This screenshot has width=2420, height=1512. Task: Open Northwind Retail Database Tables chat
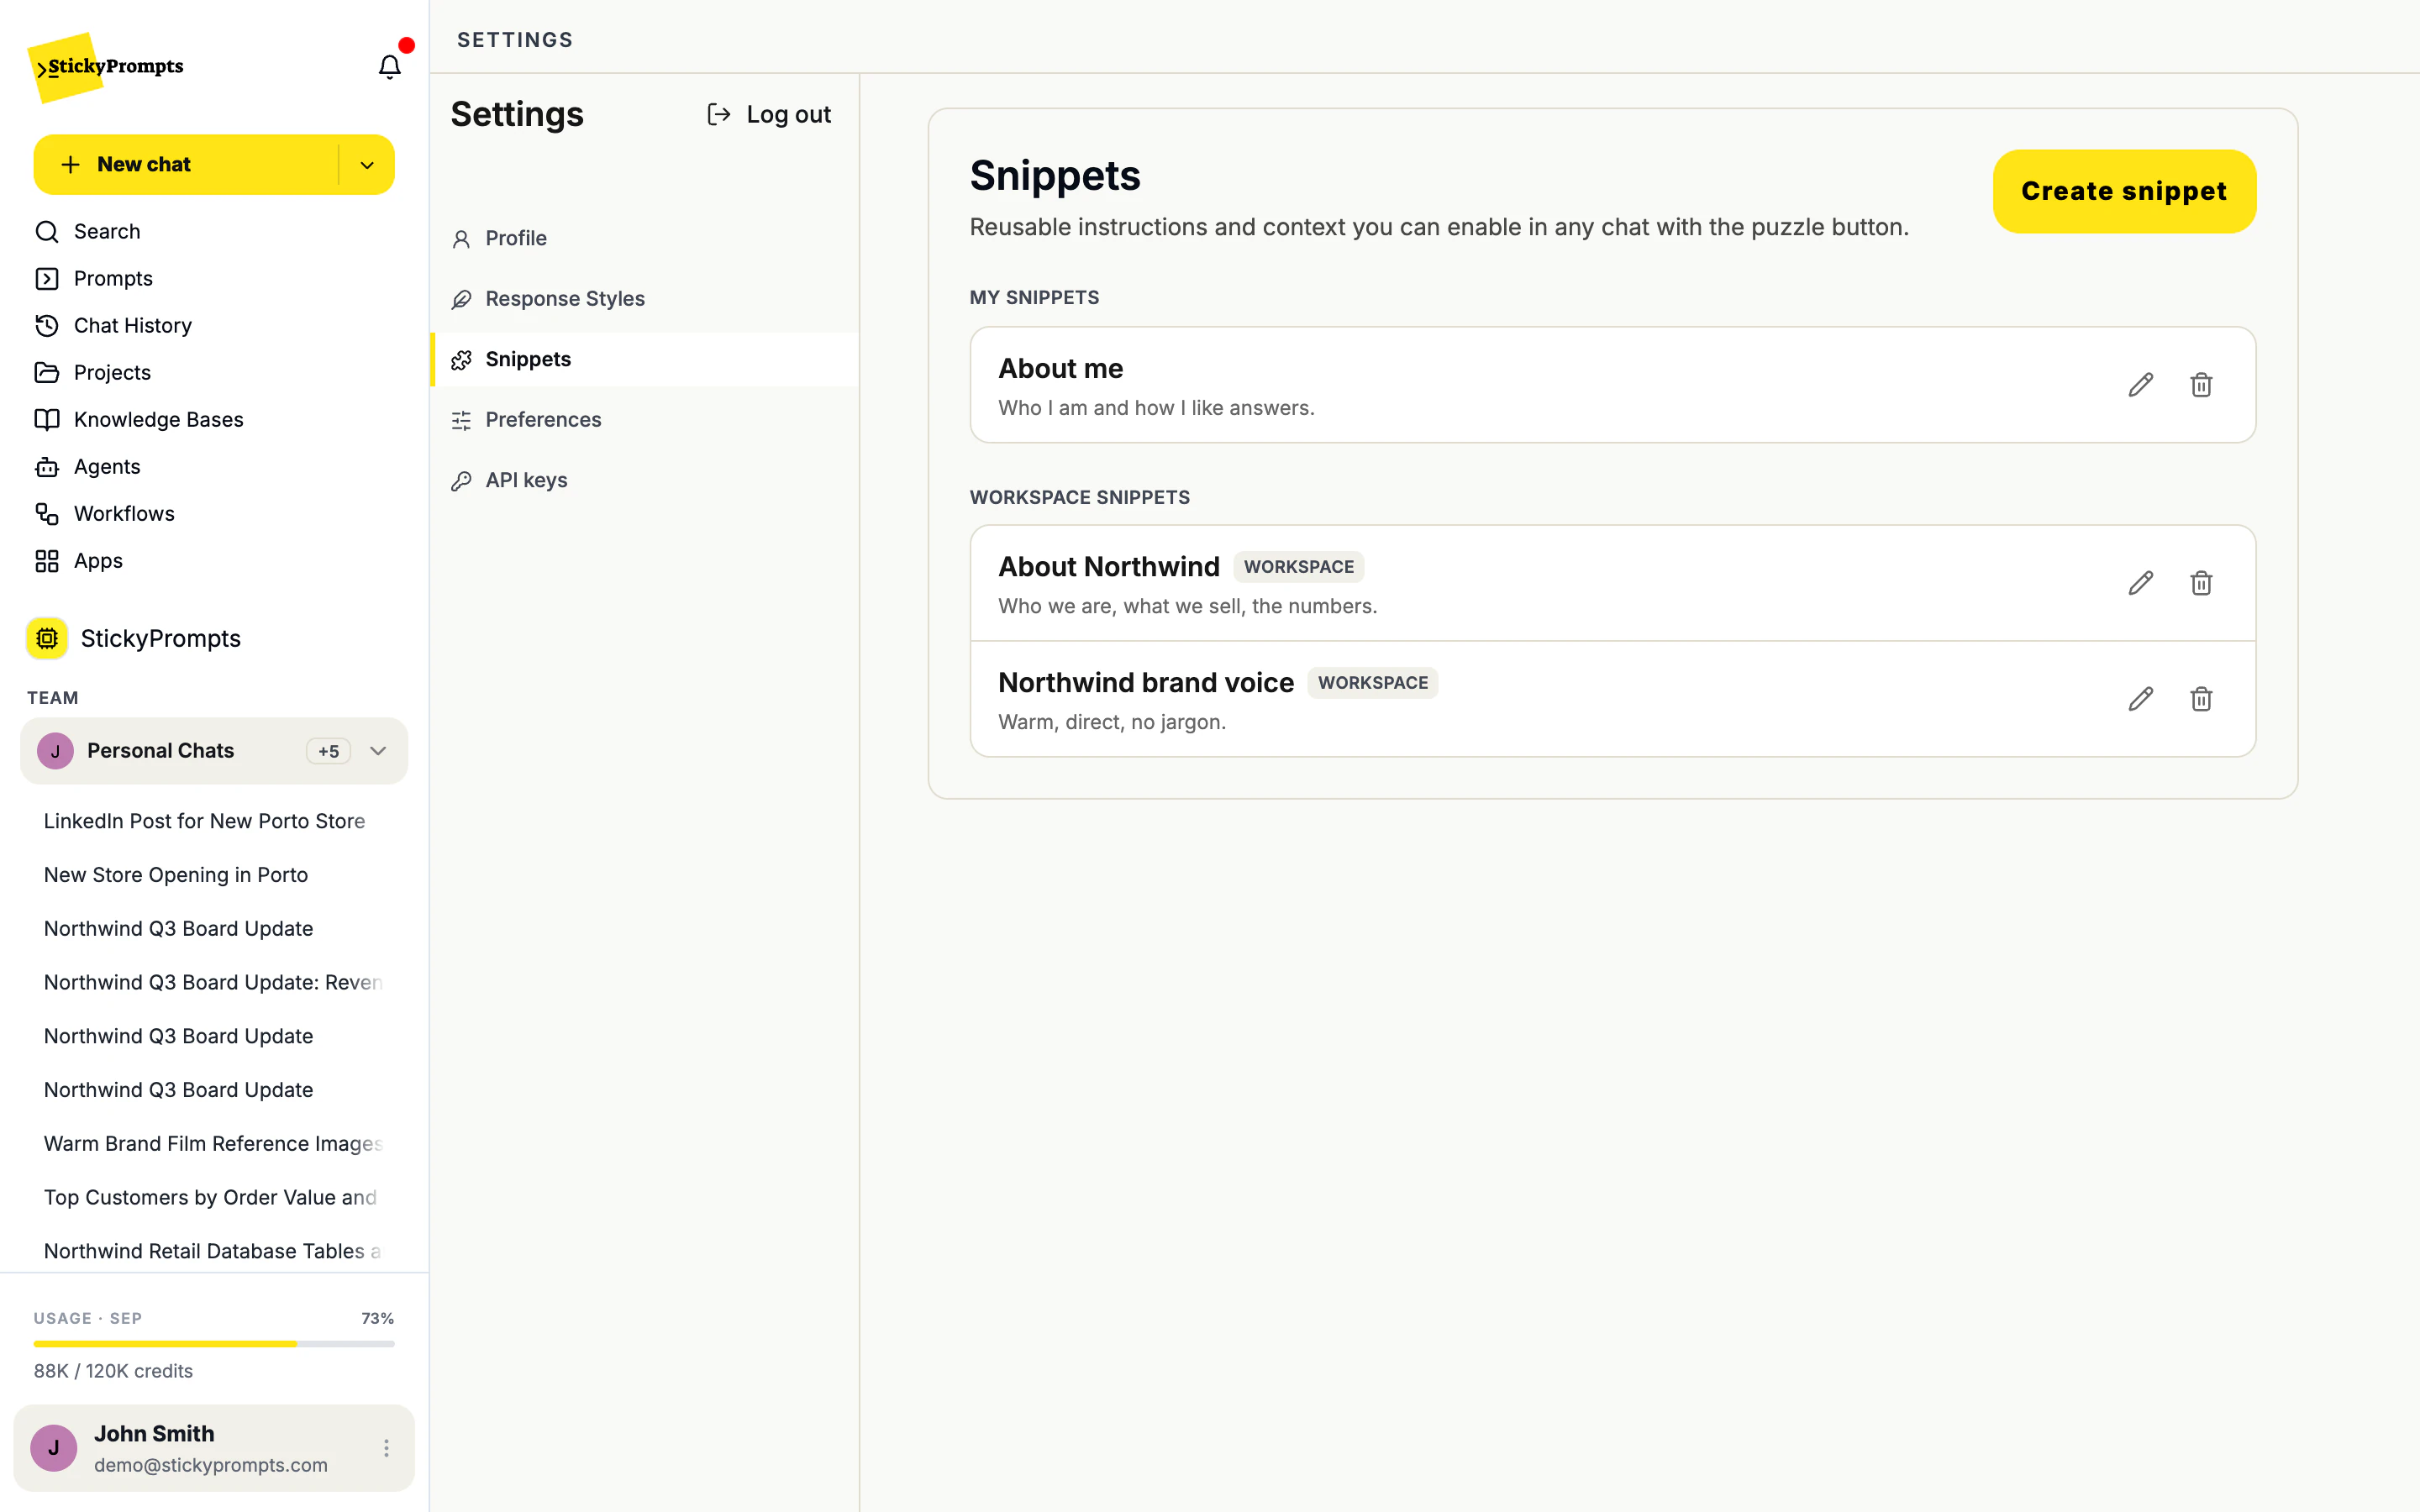tap(212, 1252)
